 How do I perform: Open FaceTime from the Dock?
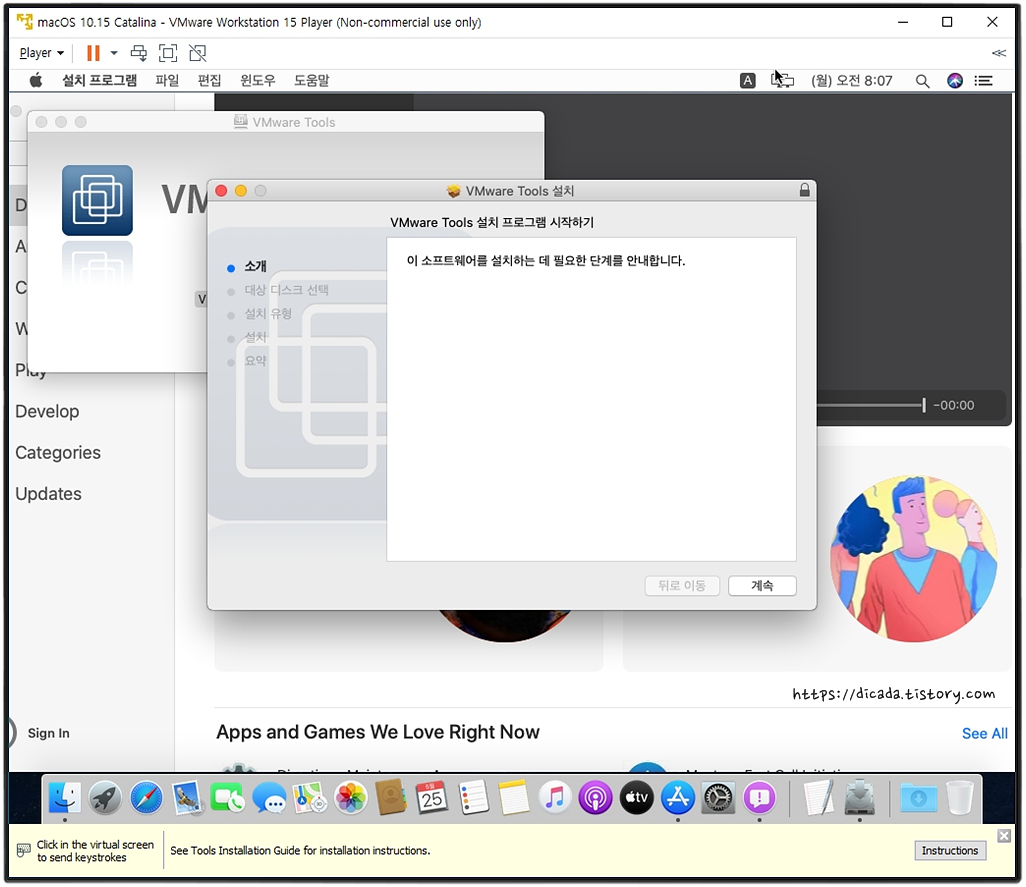coord(228,797)
